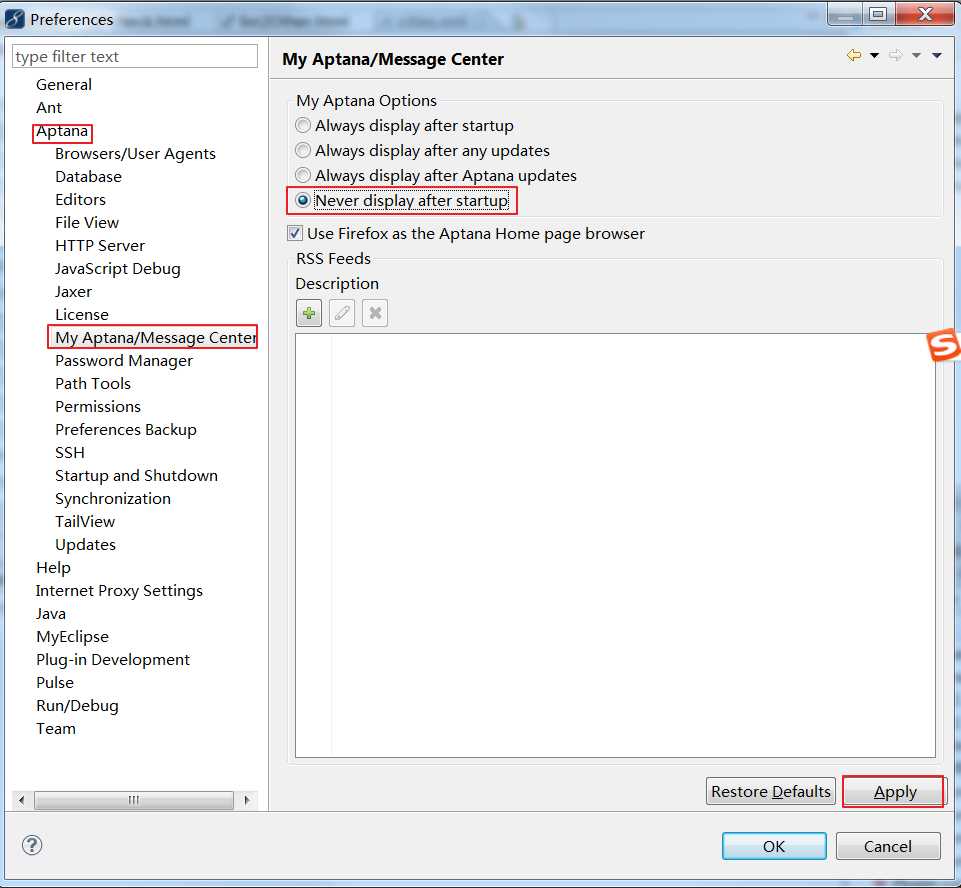
Task: Select General in the preferences tree
Action: pyautogui.click(x=64, y=85)
